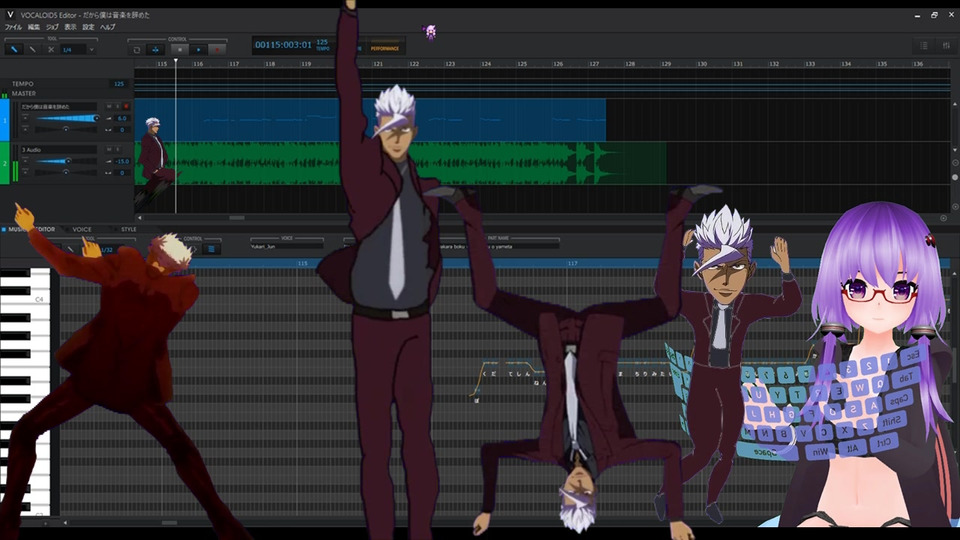Adjust the 3 Audio track volume slider

coord(66,161)
